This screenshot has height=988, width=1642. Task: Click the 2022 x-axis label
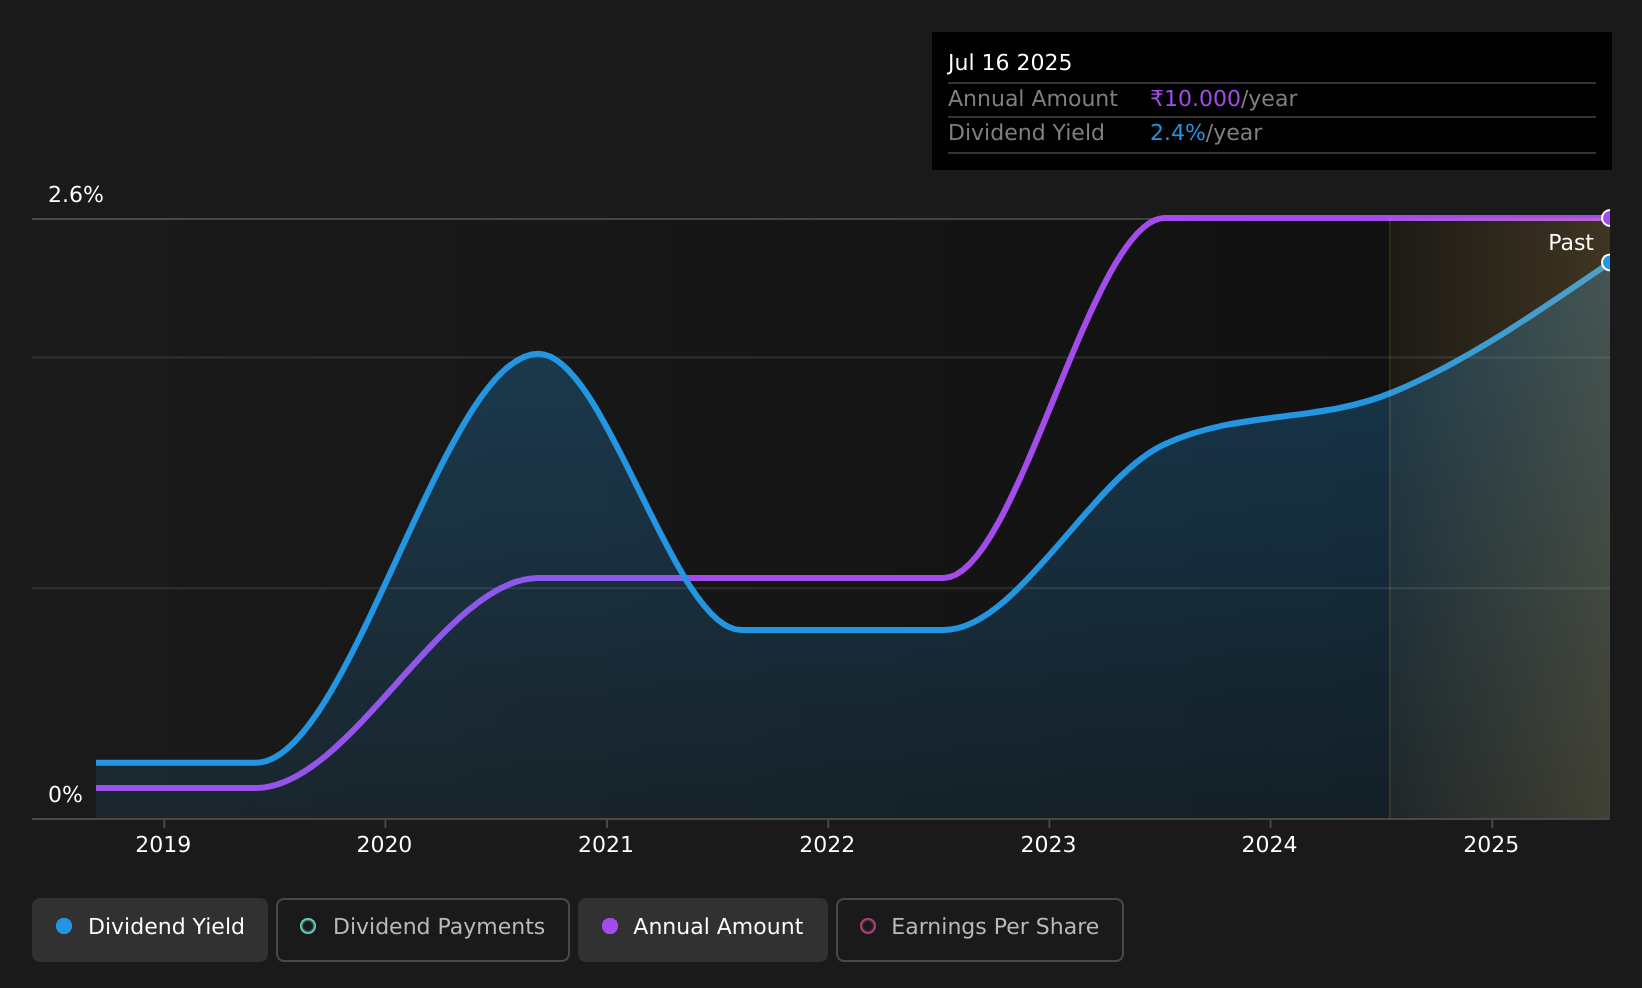[827, 845]
